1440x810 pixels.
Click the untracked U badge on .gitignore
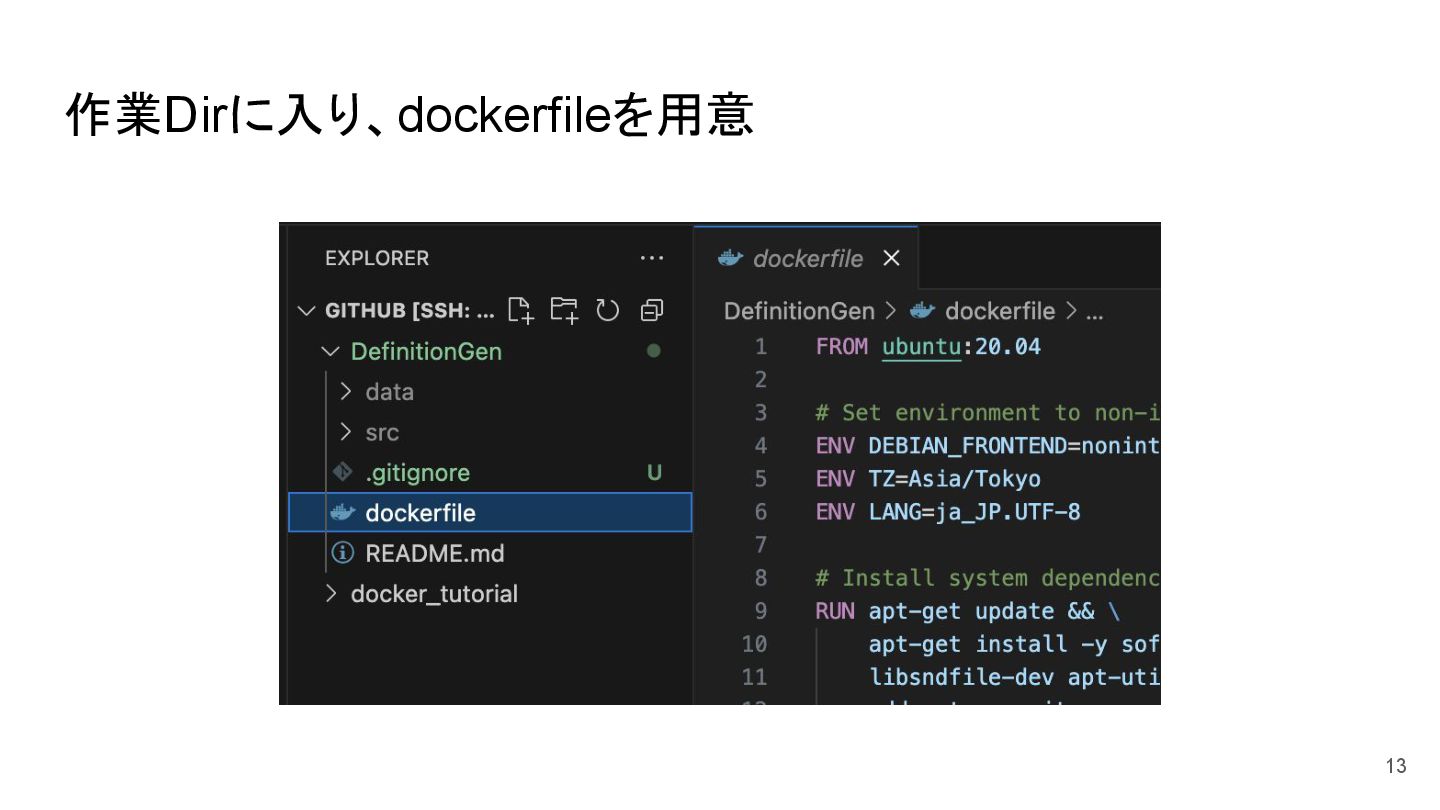coord(654,473)
